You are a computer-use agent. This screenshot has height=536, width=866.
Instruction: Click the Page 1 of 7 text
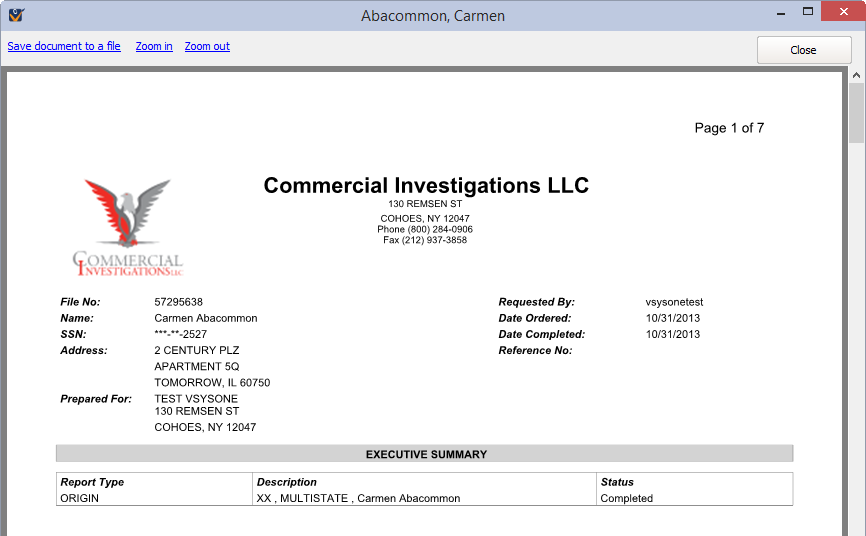[x=729, y=128]
